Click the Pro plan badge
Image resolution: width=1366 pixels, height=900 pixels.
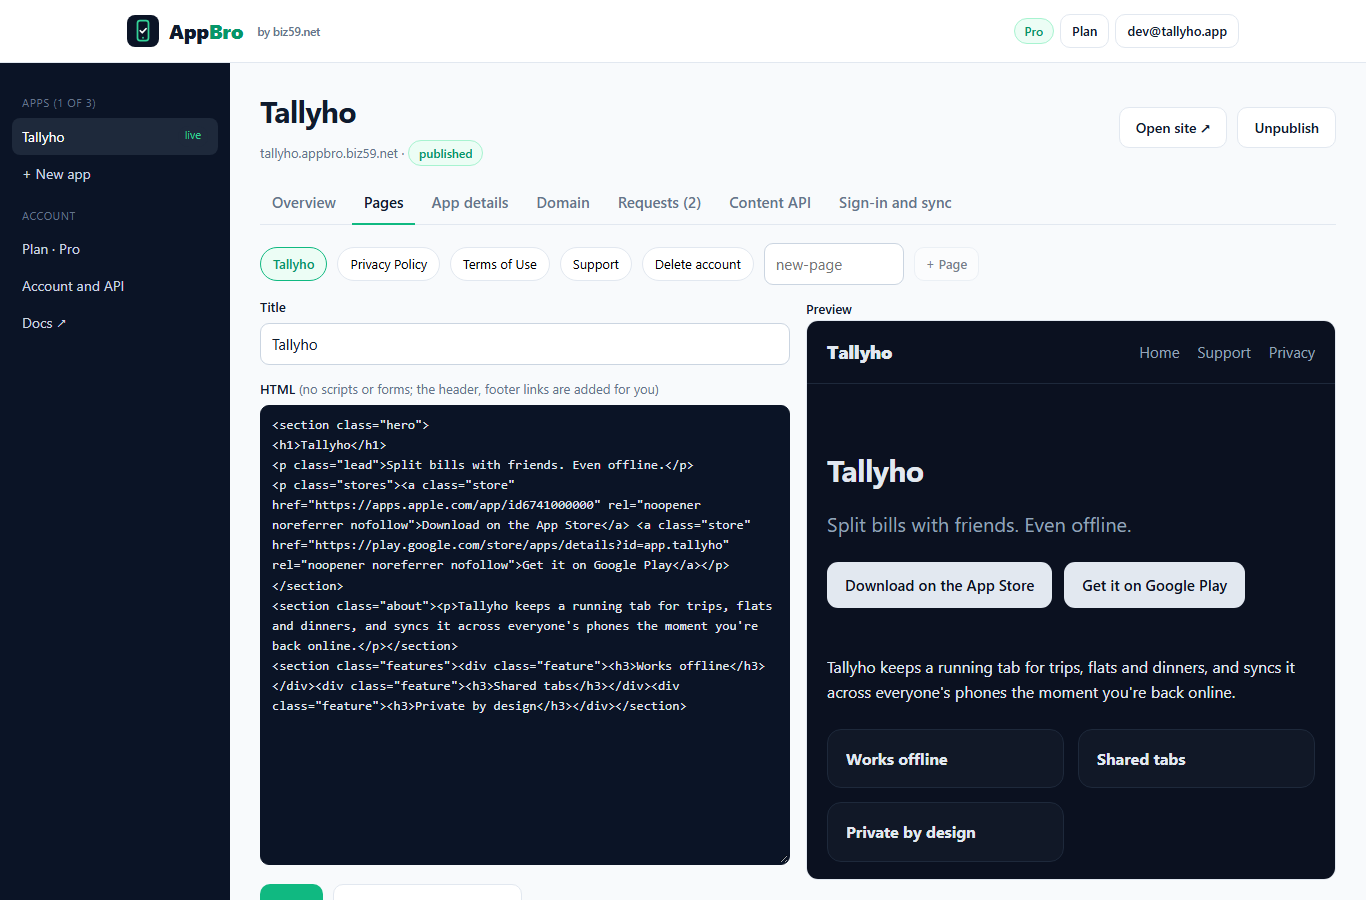1034,31
